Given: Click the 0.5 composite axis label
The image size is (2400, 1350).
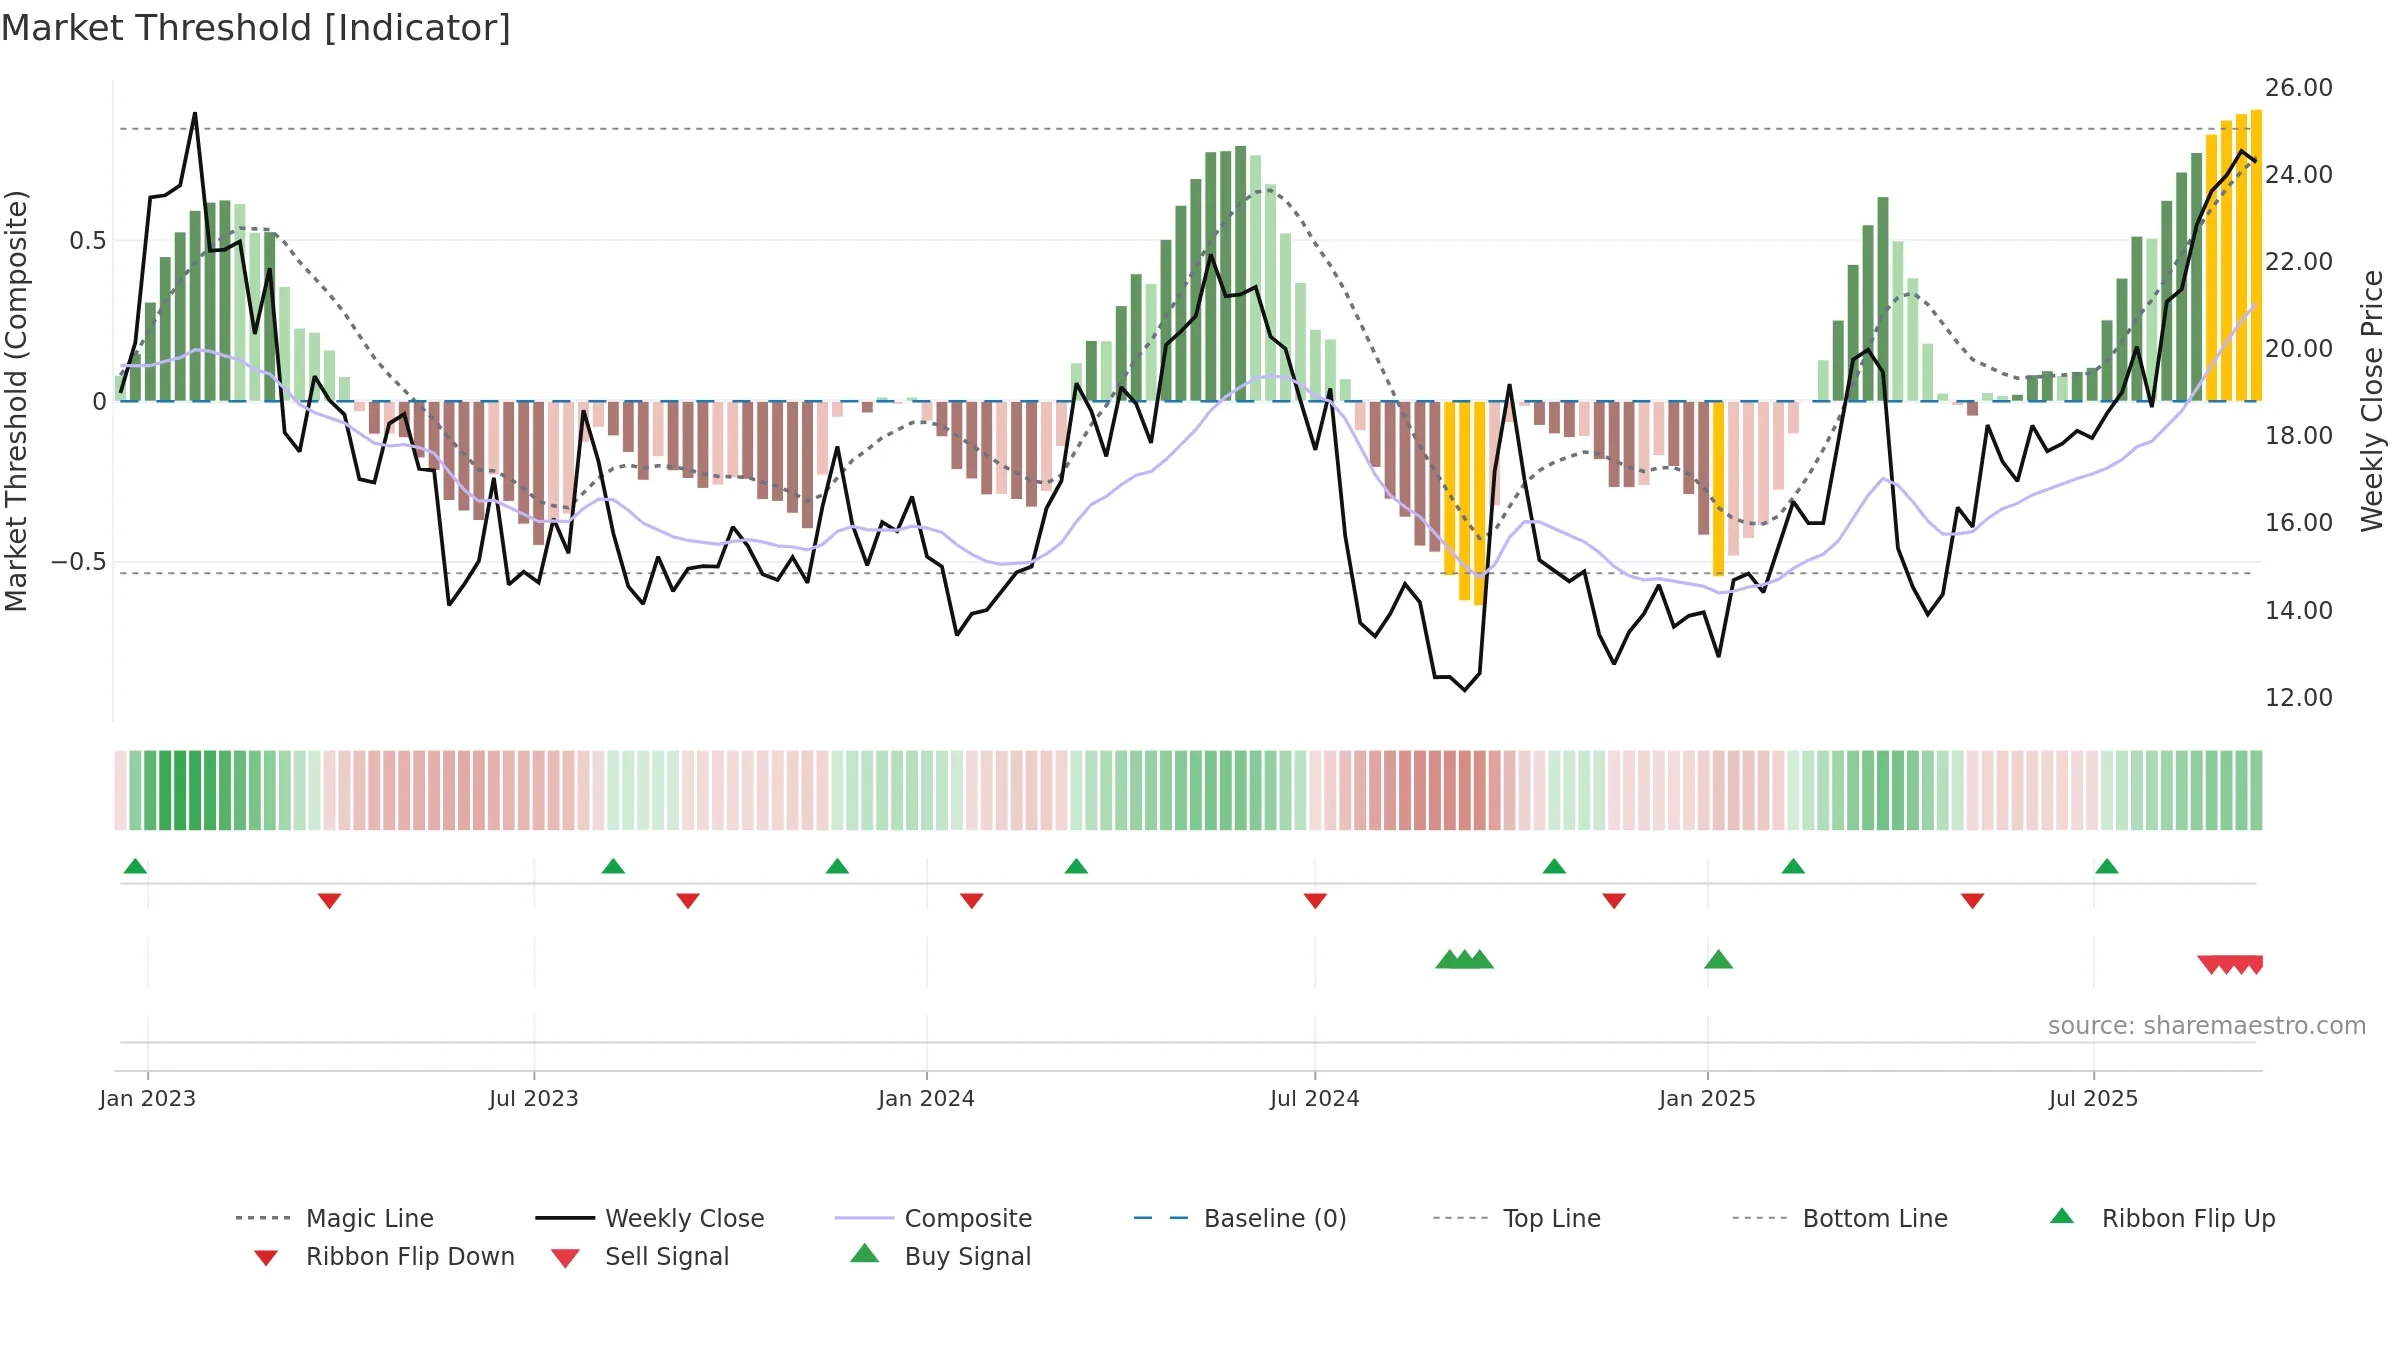Looking at the screenshot, I should click(88, 241).
